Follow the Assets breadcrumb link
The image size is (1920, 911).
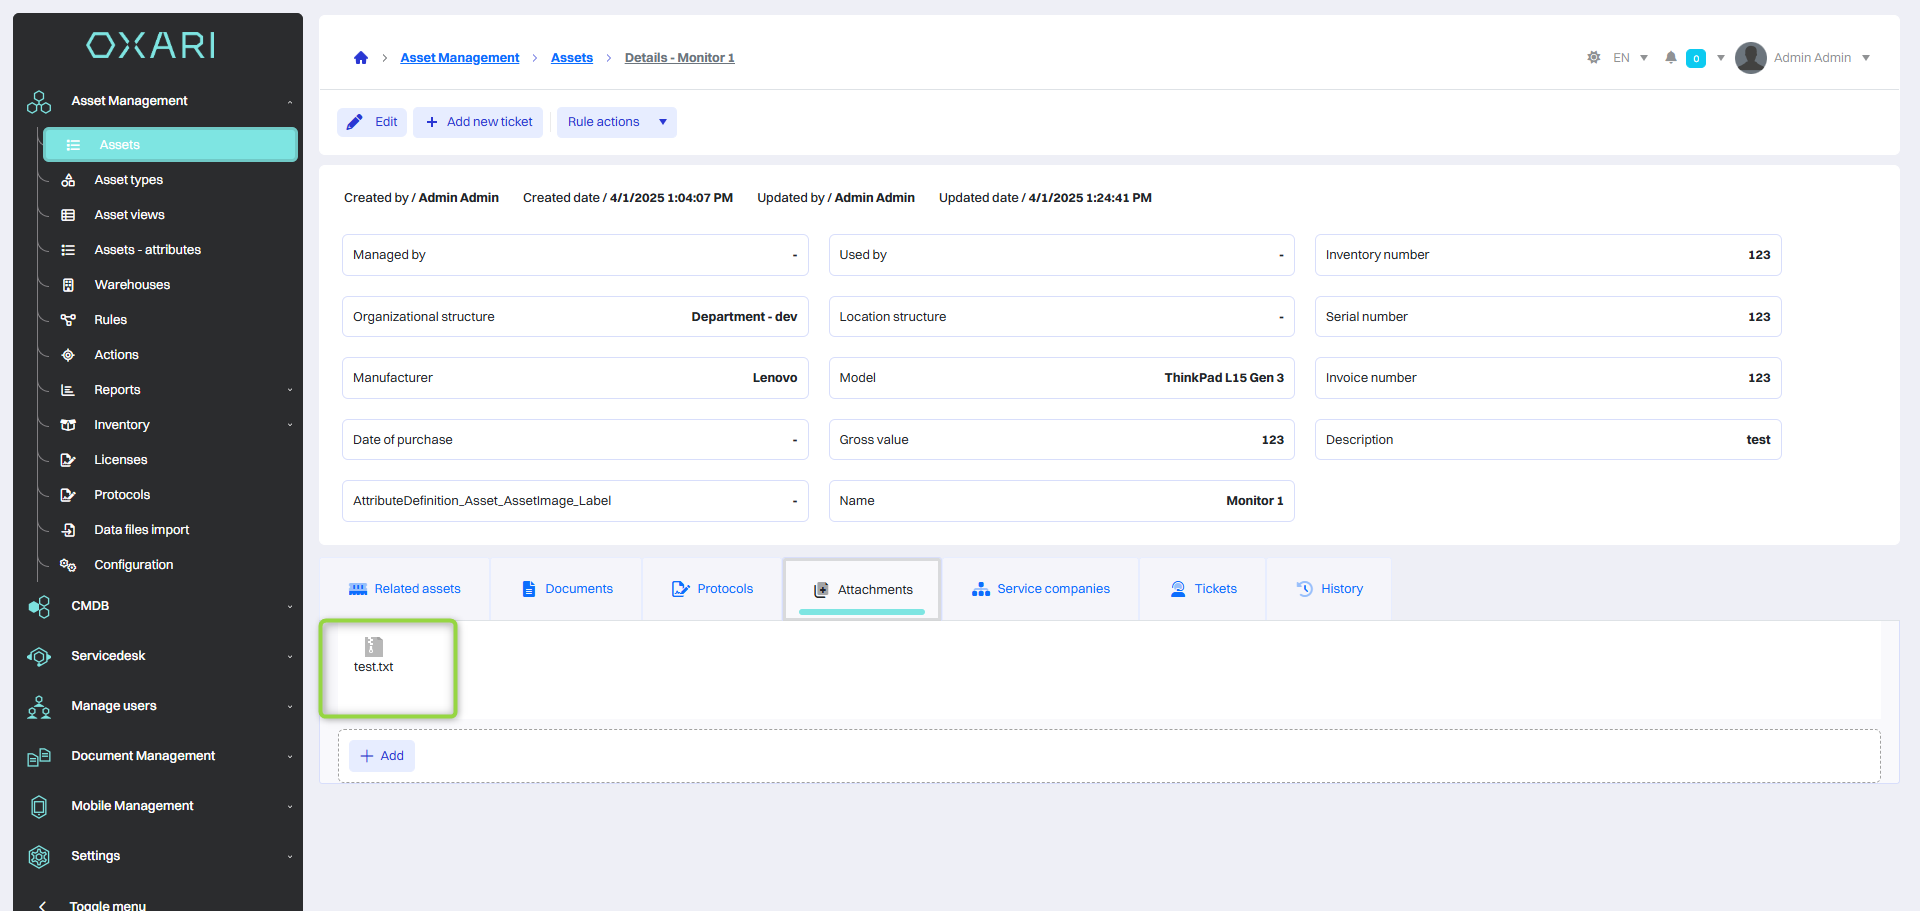(571, 58)
